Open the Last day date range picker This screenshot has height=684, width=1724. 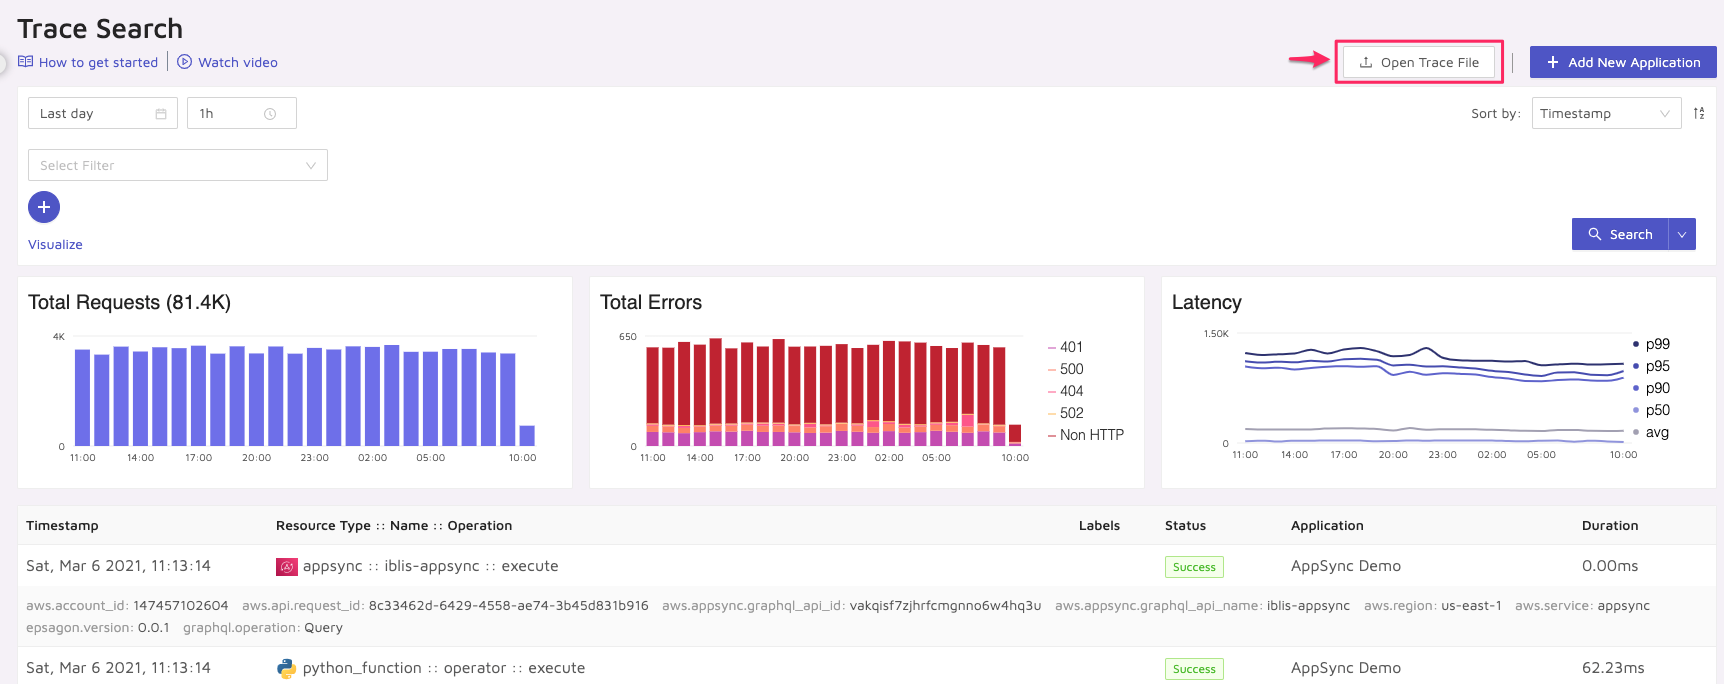coord(103,113)
